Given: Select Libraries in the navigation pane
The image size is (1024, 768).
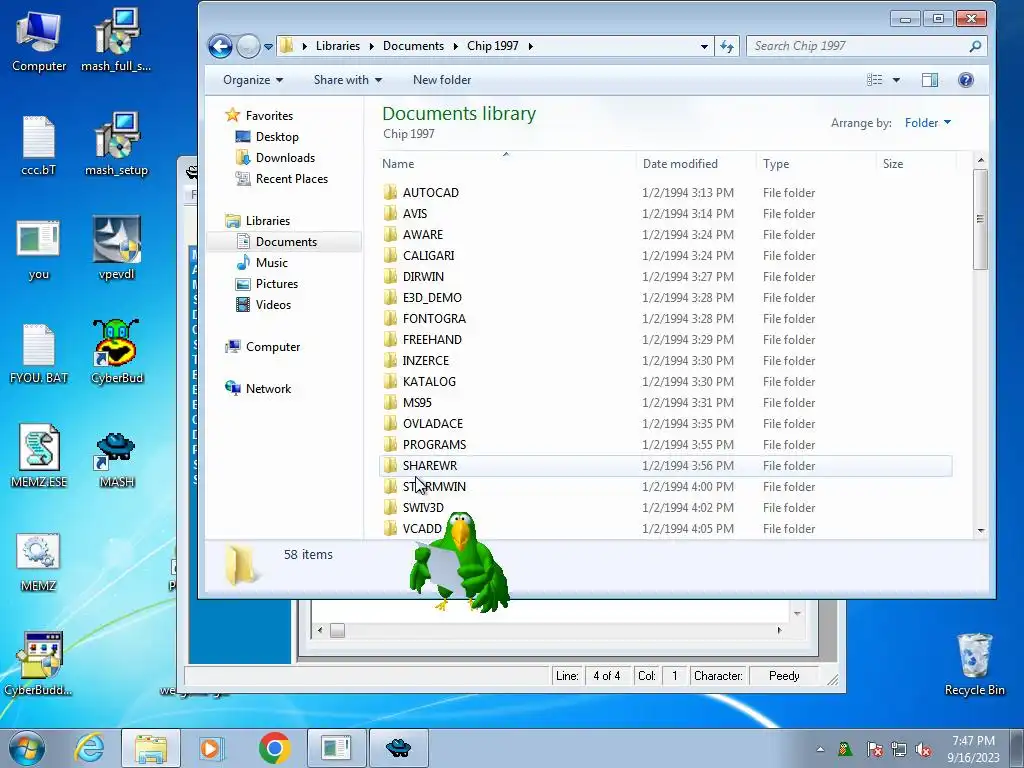Looking at the screenshot, I should 268,221.
